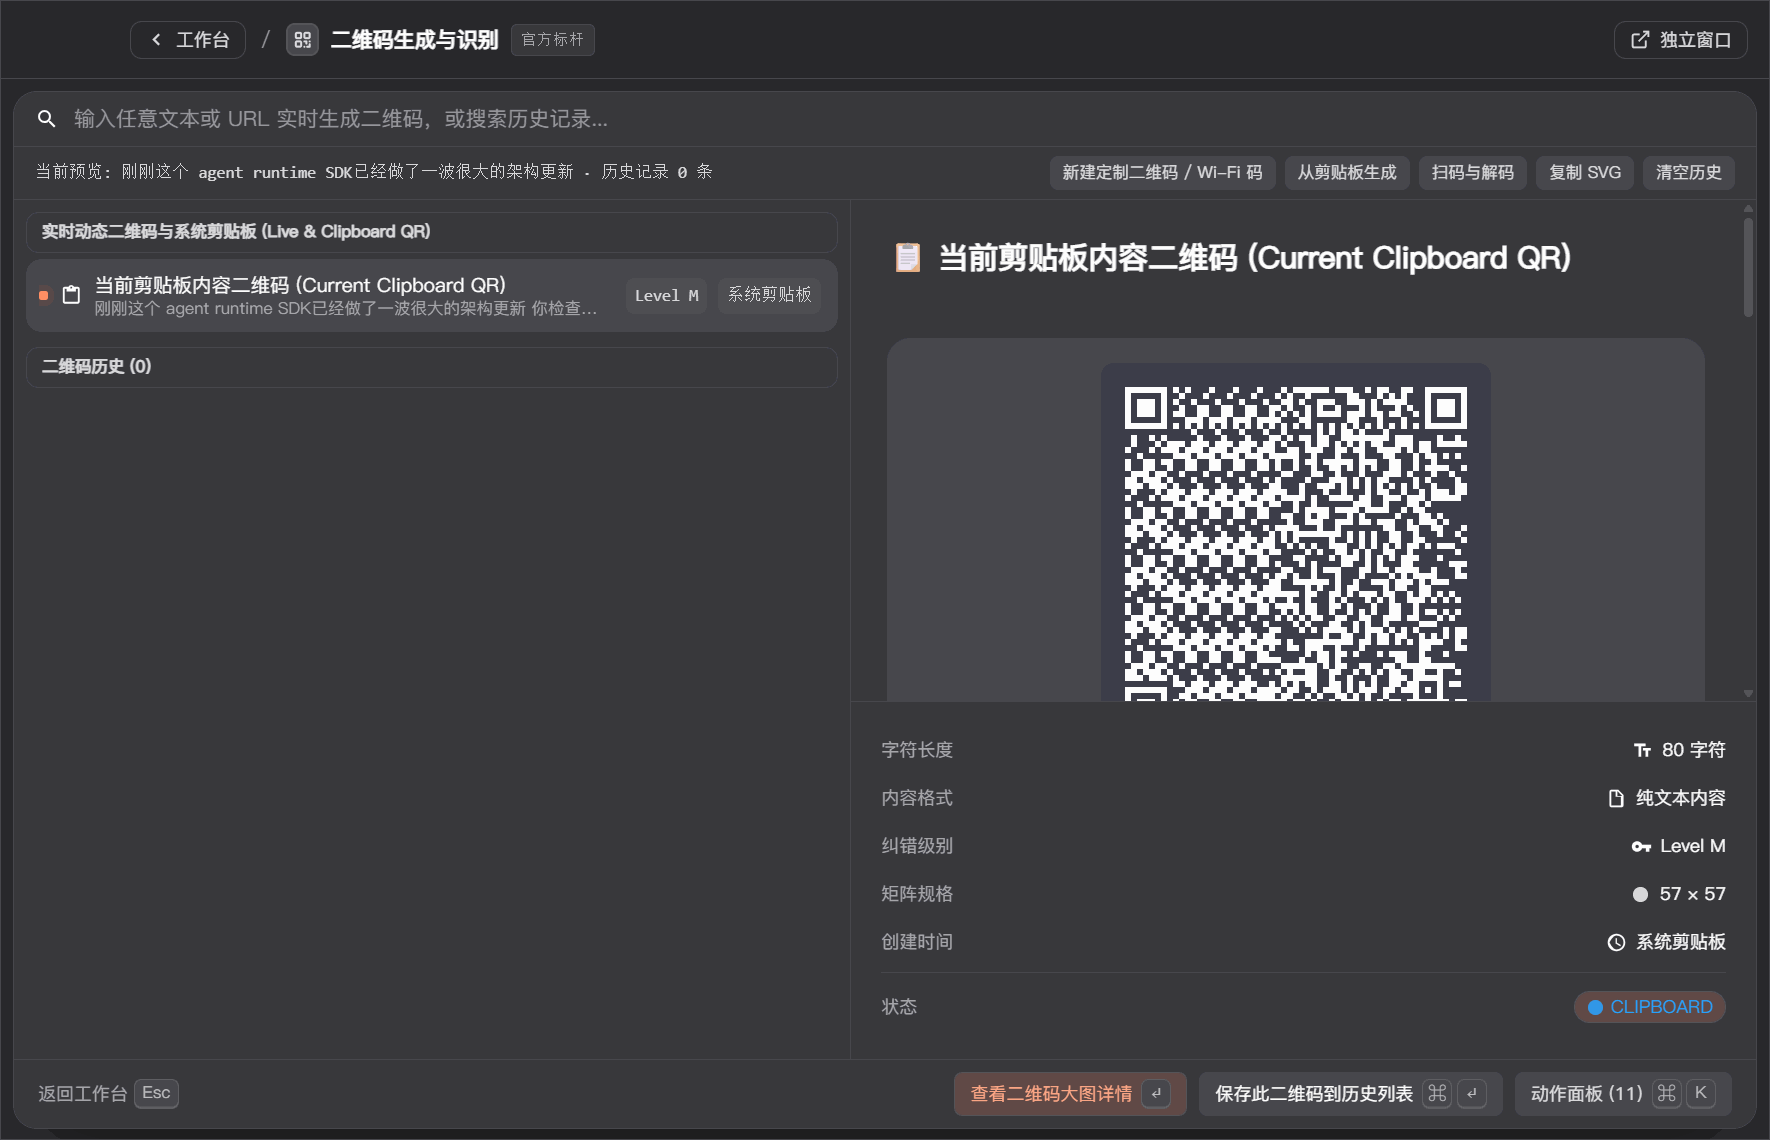
Task: Expand 二维码历史 (0) section header
Action: 432,367
